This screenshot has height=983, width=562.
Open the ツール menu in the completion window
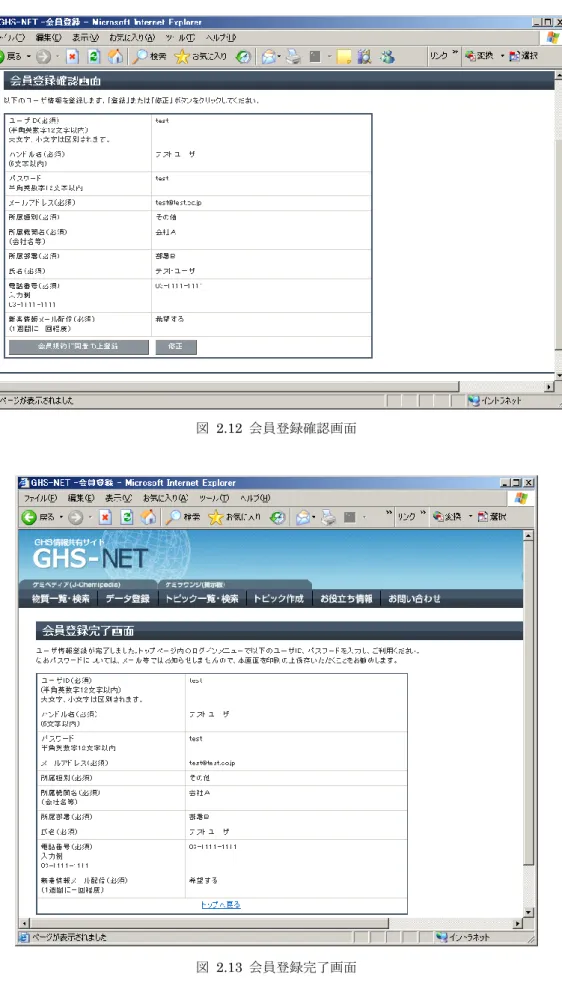(x=215, y=498)
